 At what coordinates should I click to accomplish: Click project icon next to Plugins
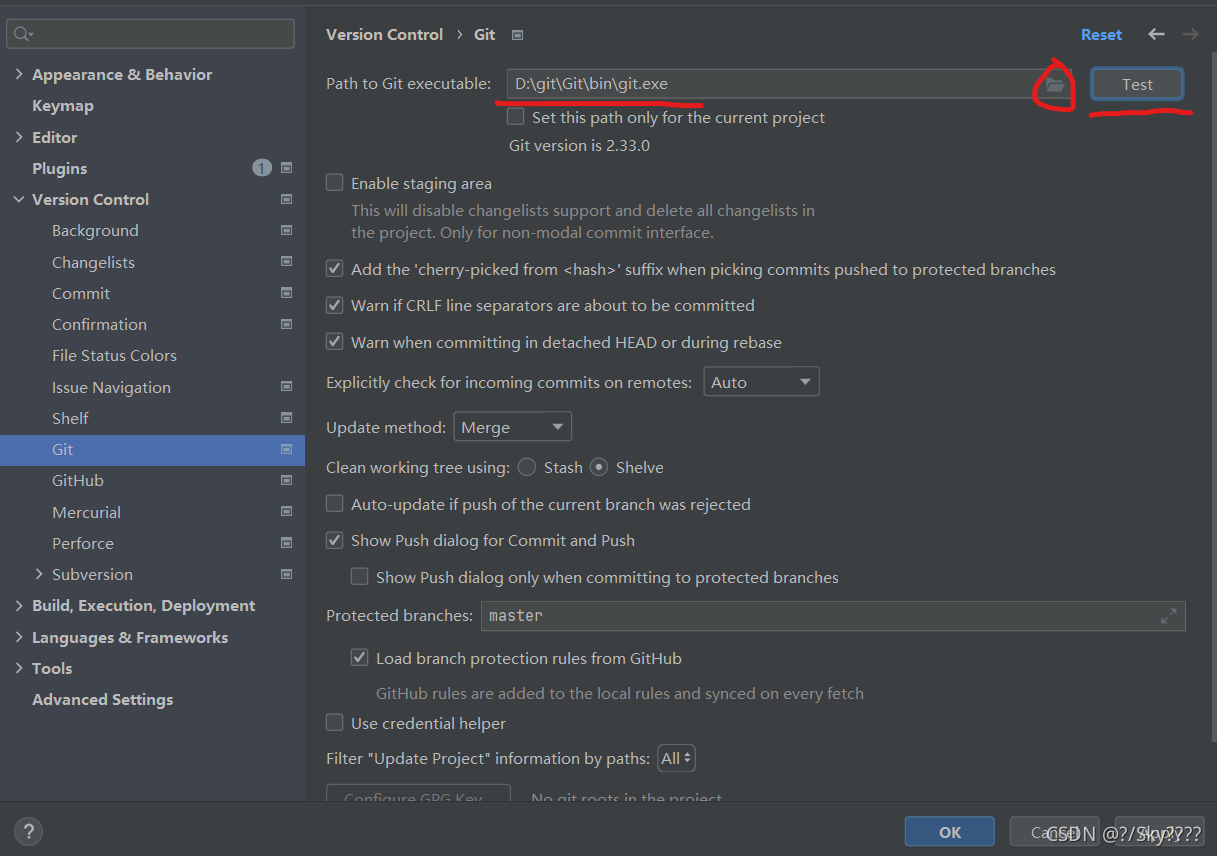coord(287,168)
